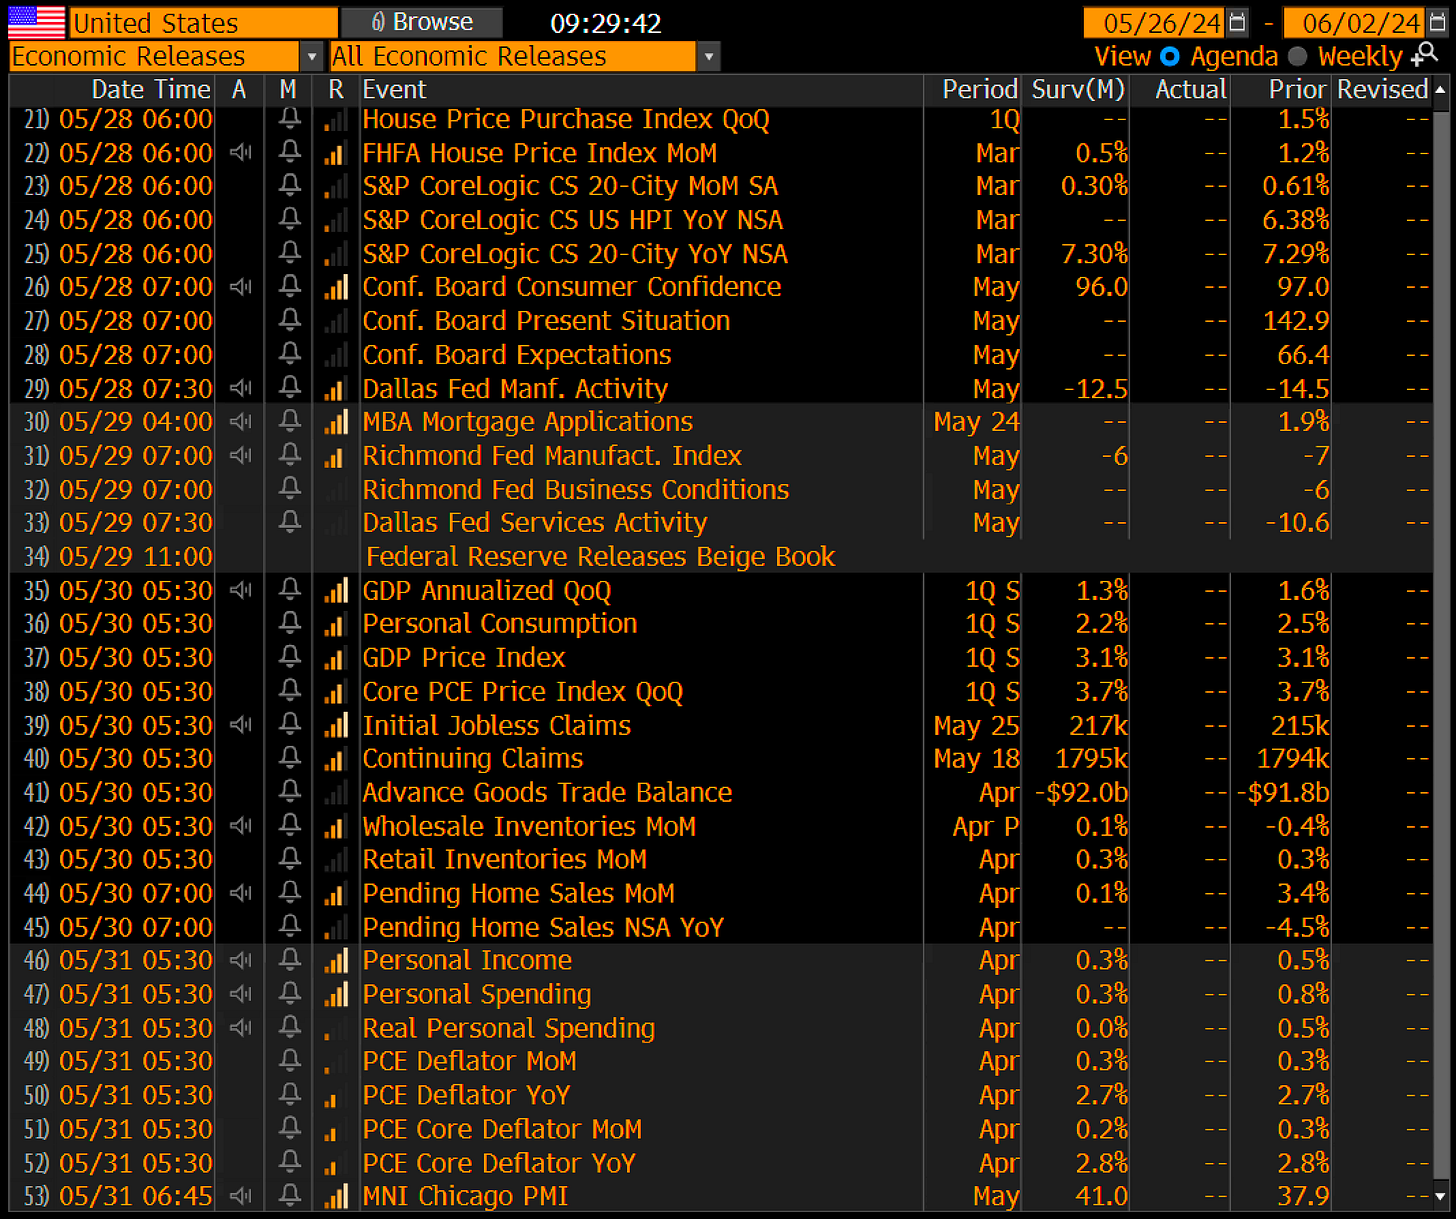This screenshot has height=1219, width=1456.
Task: Click the United States country selector field
Action: tap(204, 22)
